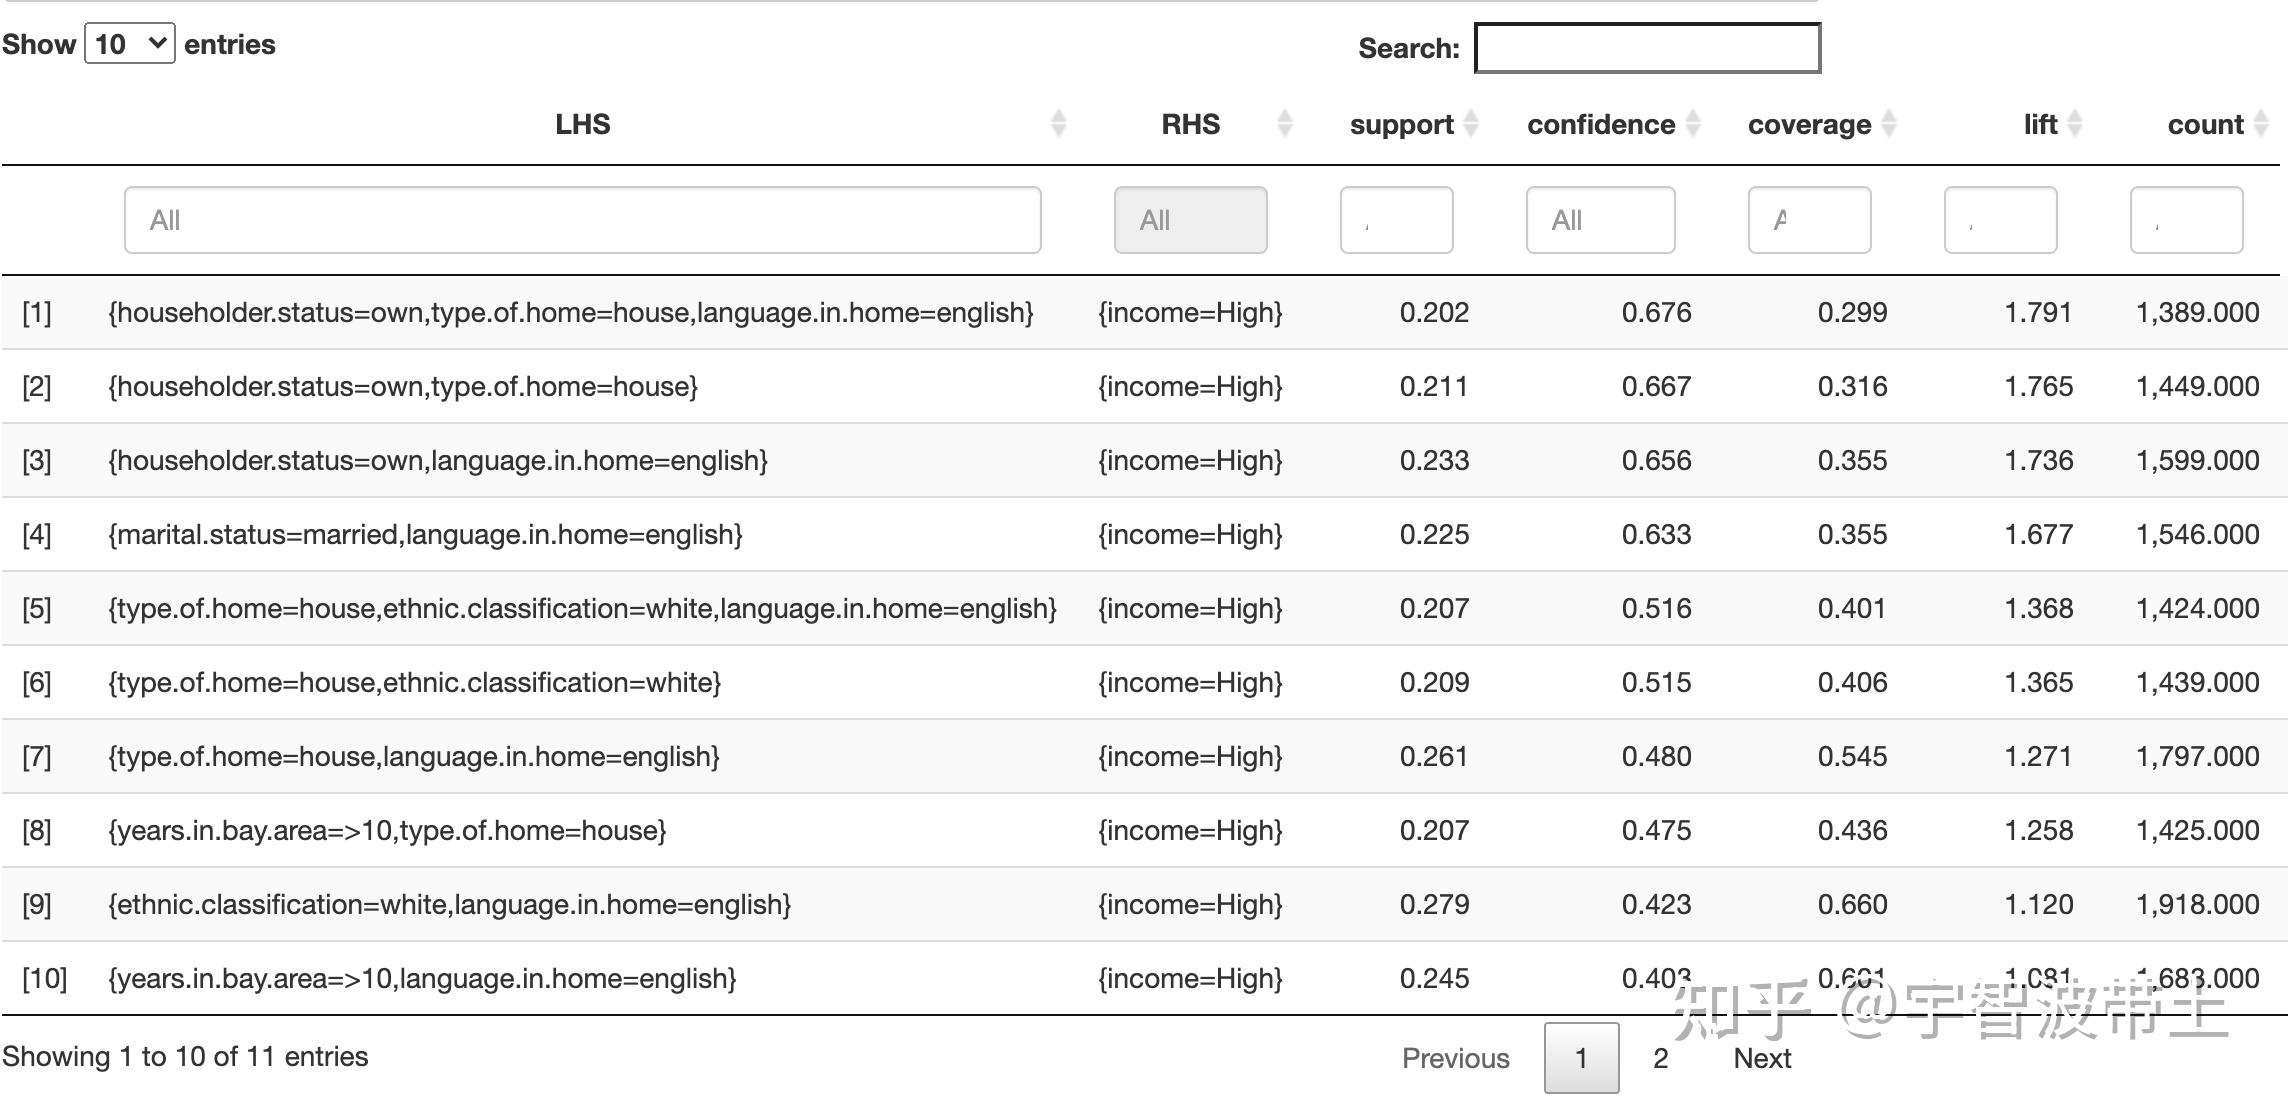Select page 1 pagination button
The width and height of the screenshot is (2288, 1102).
click(x=1582, y=1058)
